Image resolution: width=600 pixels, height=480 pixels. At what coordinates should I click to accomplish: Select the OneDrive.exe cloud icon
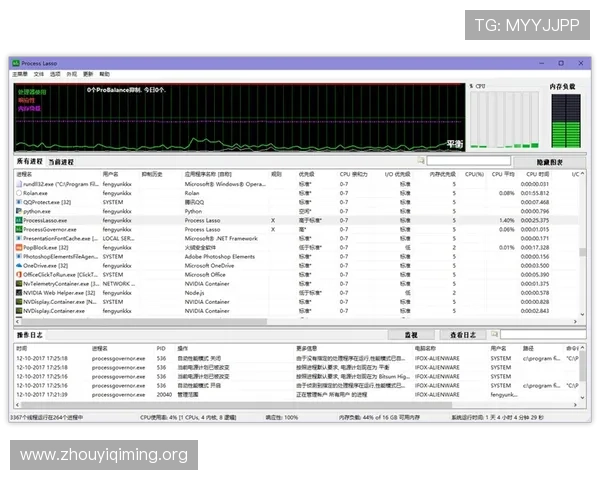click(19, 265)
